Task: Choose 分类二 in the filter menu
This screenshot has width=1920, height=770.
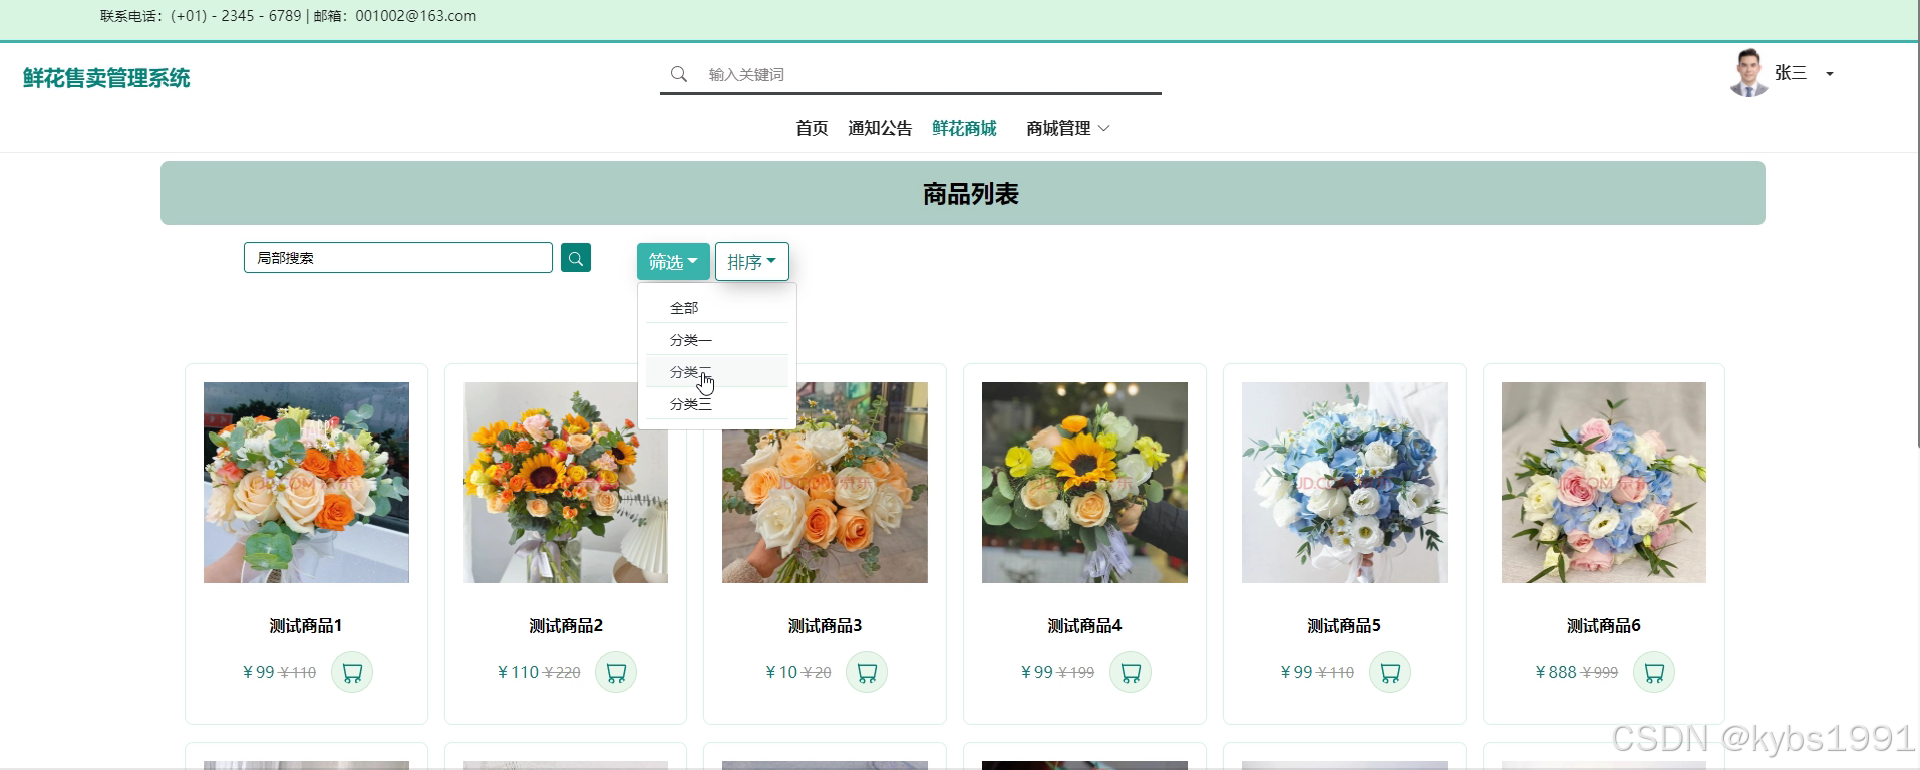Action: pos(717,372)
